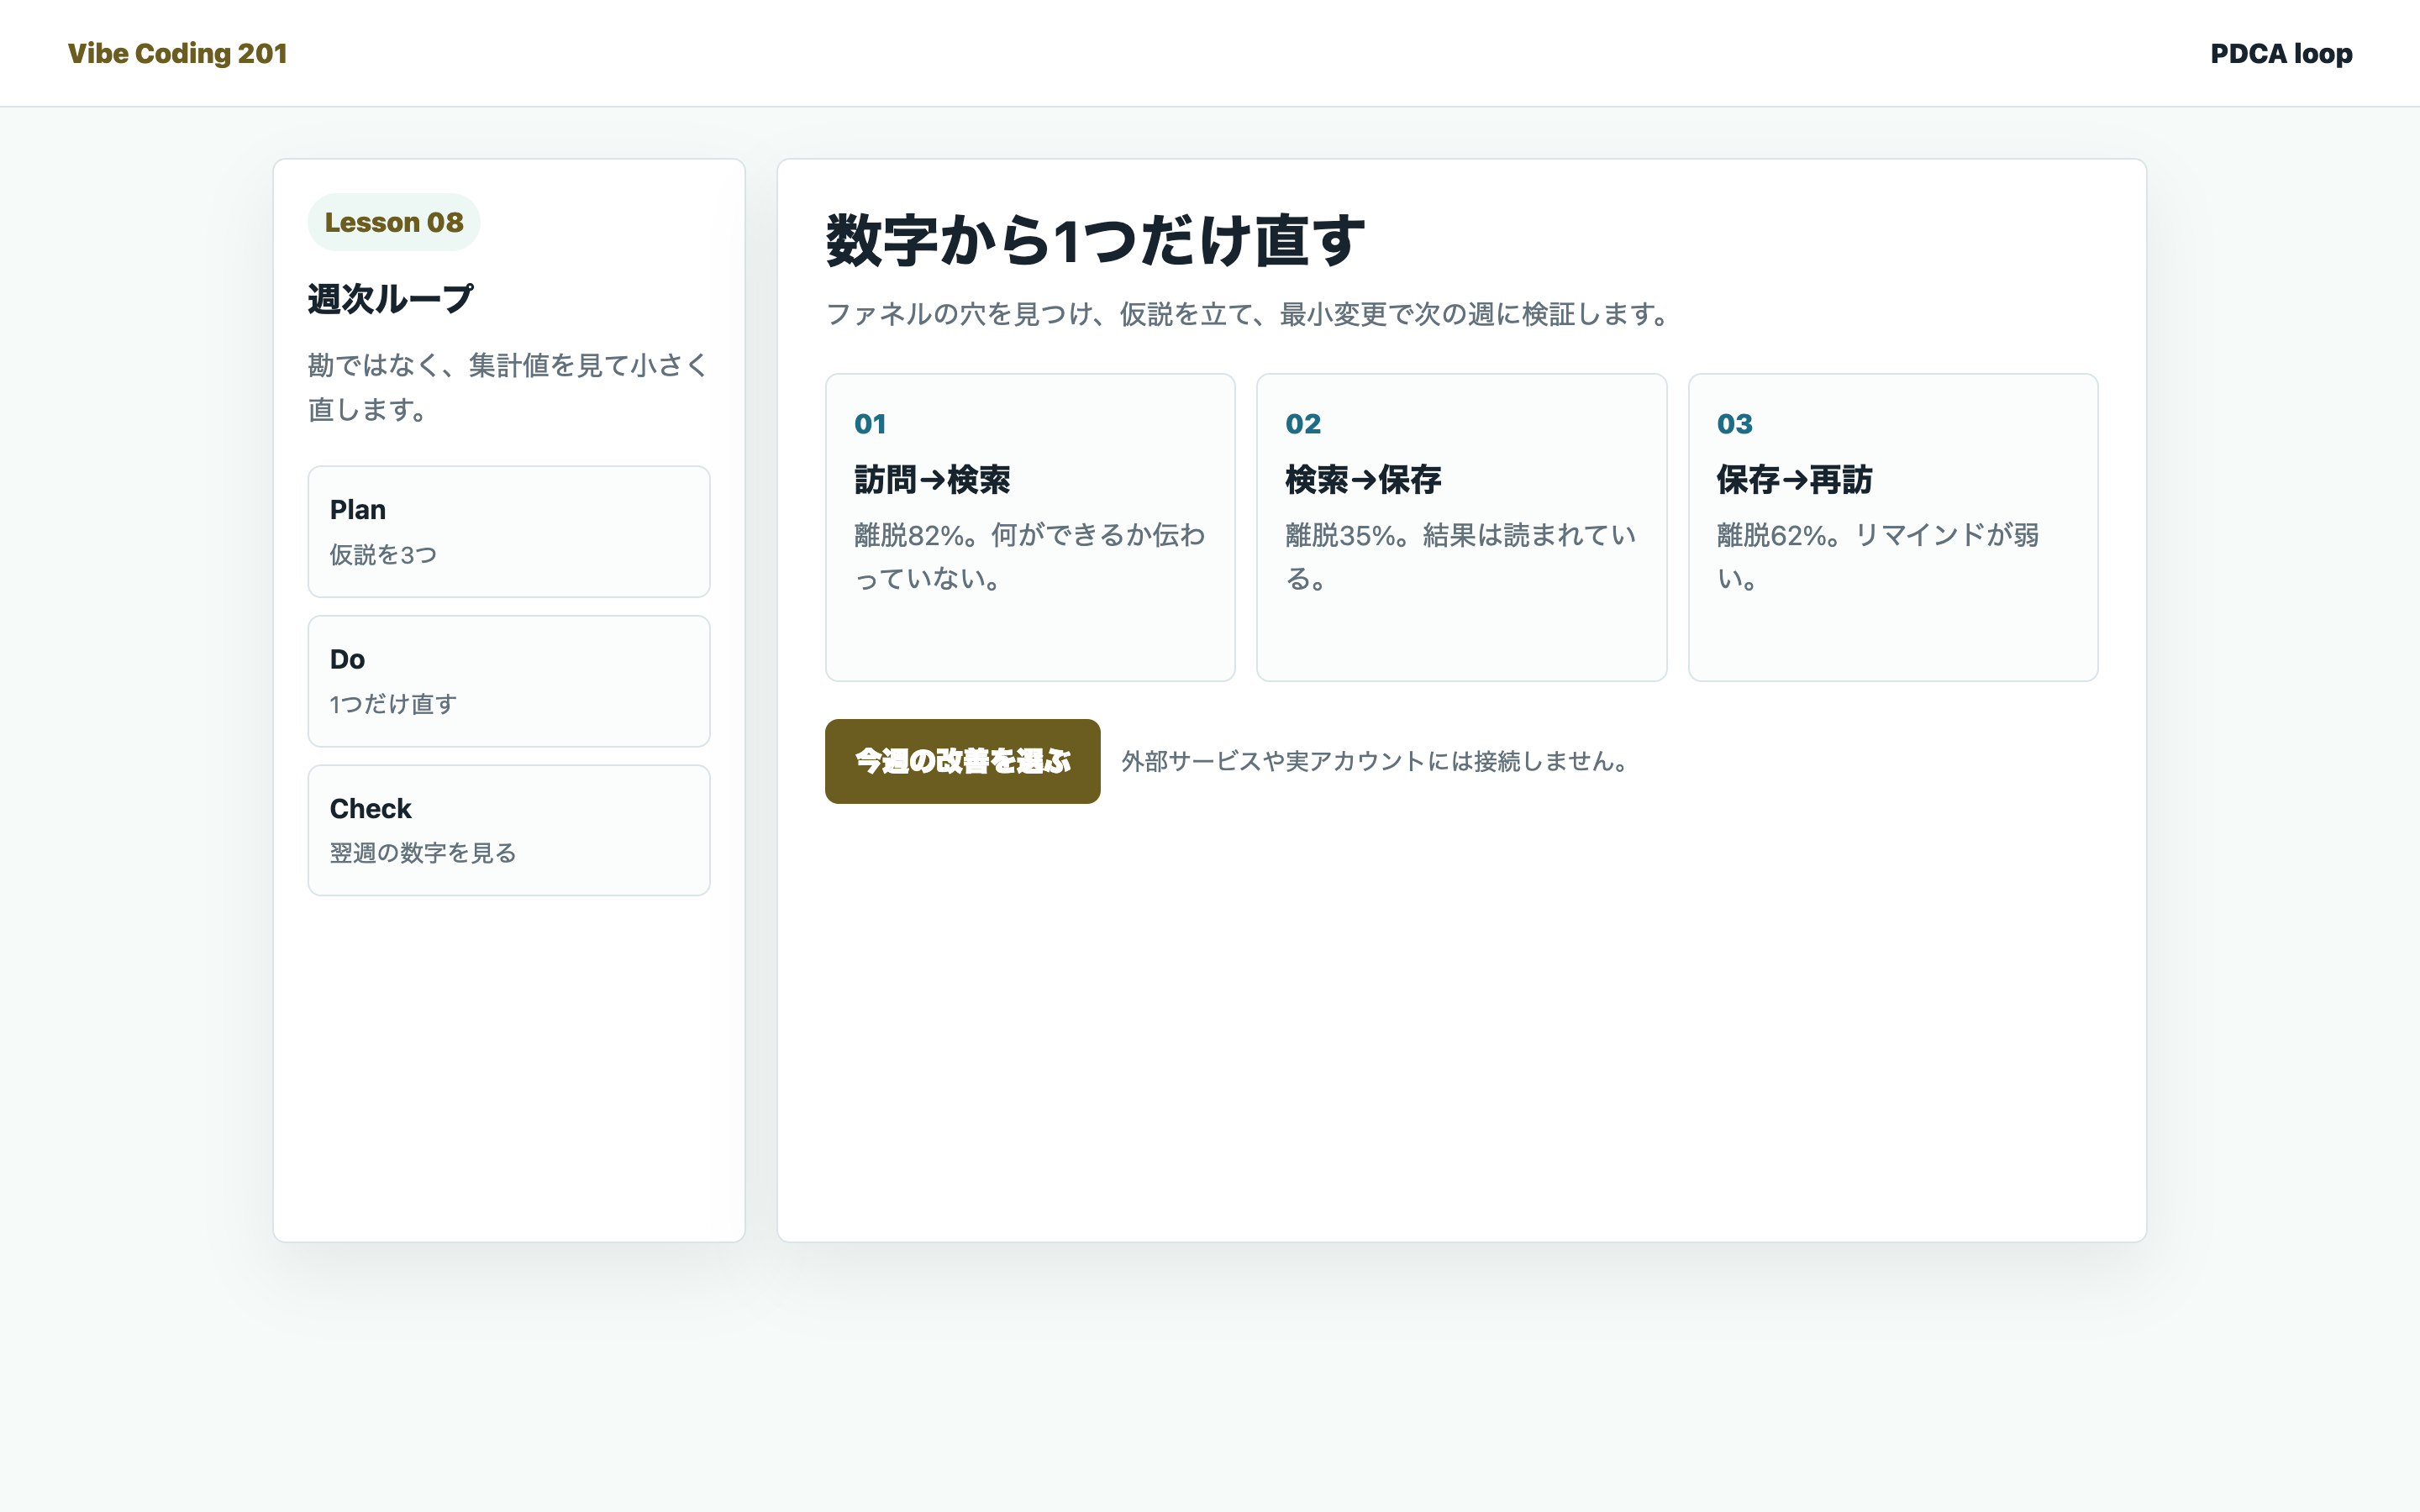Click the 1つだけ直す text under Do
This screenshot has width=2420, height=1512.
393,704
